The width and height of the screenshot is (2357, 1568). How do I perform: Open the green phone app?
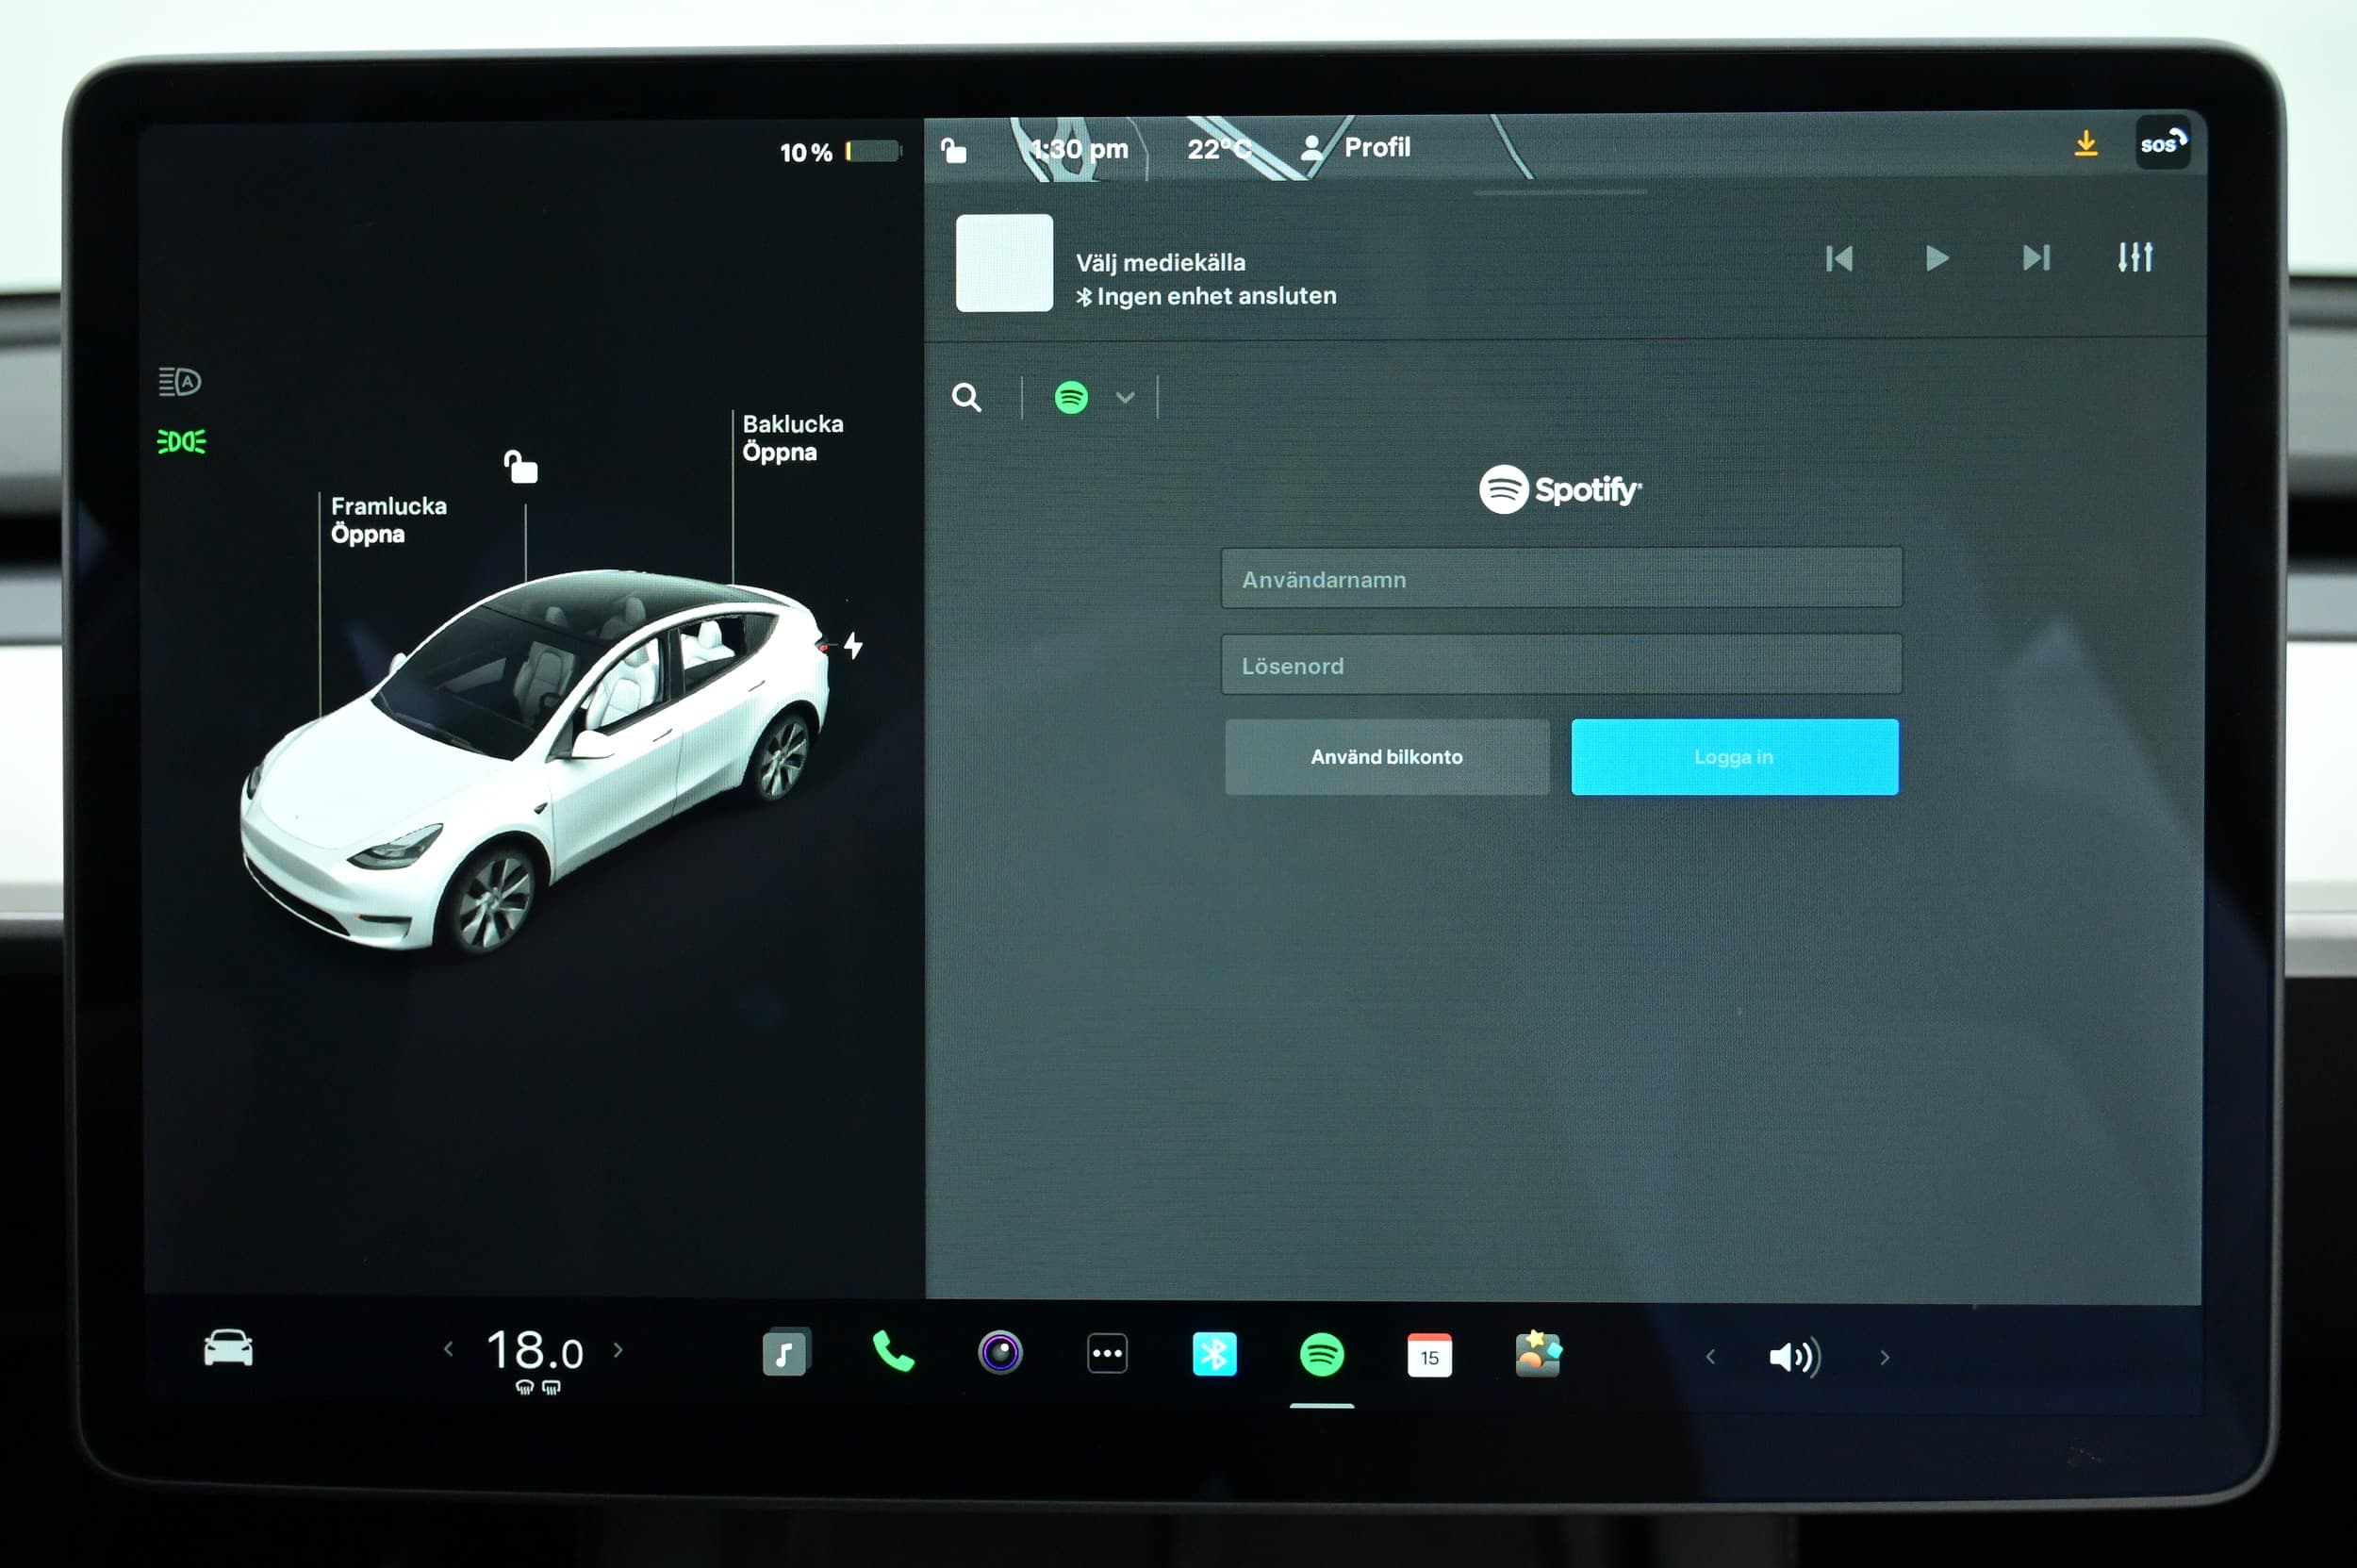(893, 1352)
